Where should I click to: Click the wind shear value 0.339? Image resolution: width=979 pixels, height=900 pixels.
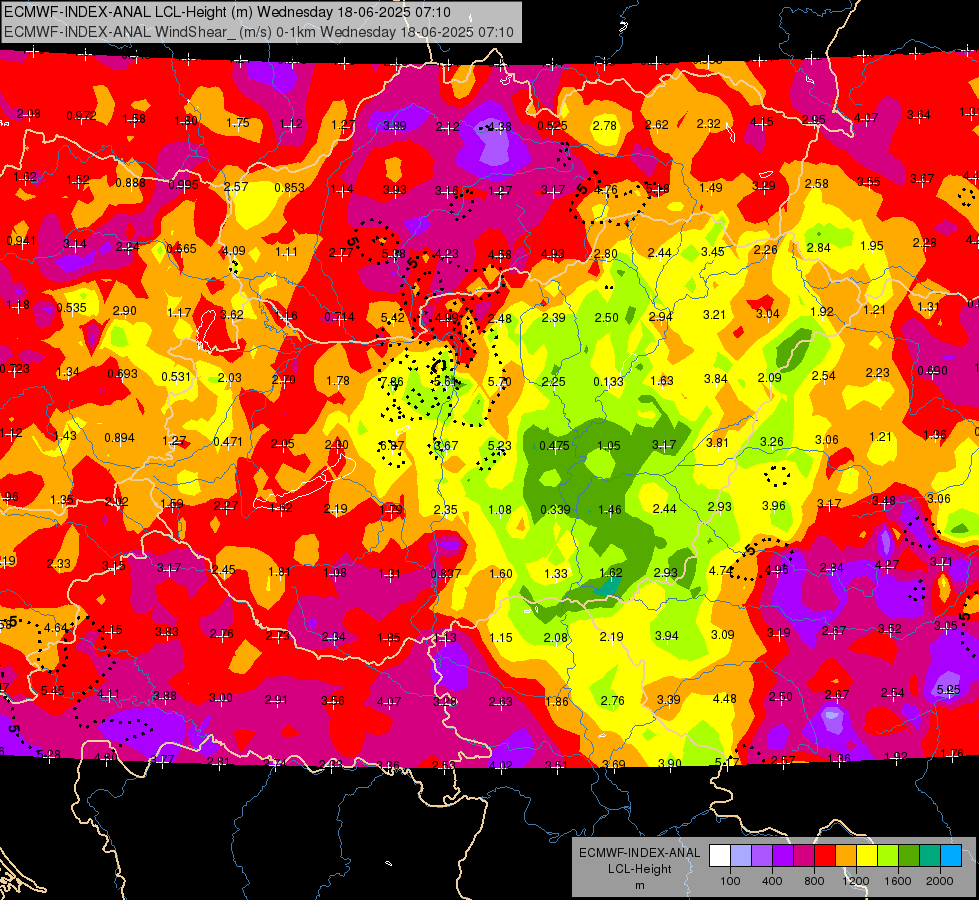point(555,509)
